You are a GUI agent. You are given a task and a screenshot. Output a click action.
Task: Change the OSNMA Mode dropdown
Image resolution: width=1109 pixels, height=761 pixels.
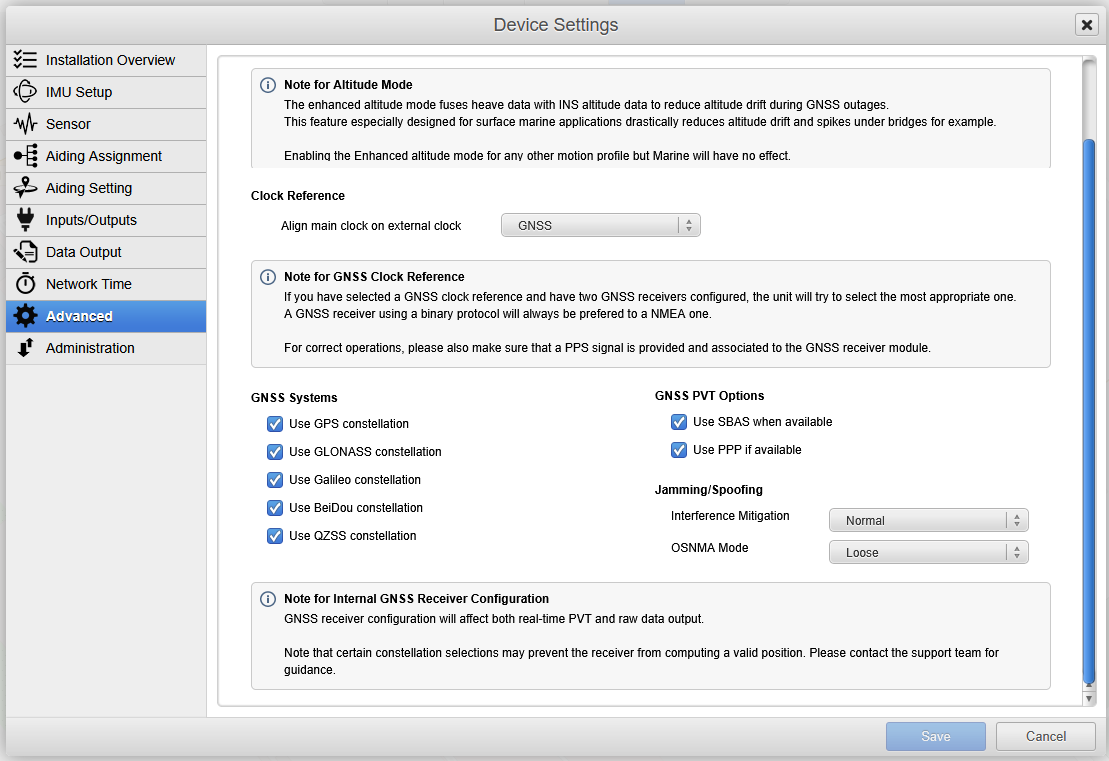click(x=928, y=551)
